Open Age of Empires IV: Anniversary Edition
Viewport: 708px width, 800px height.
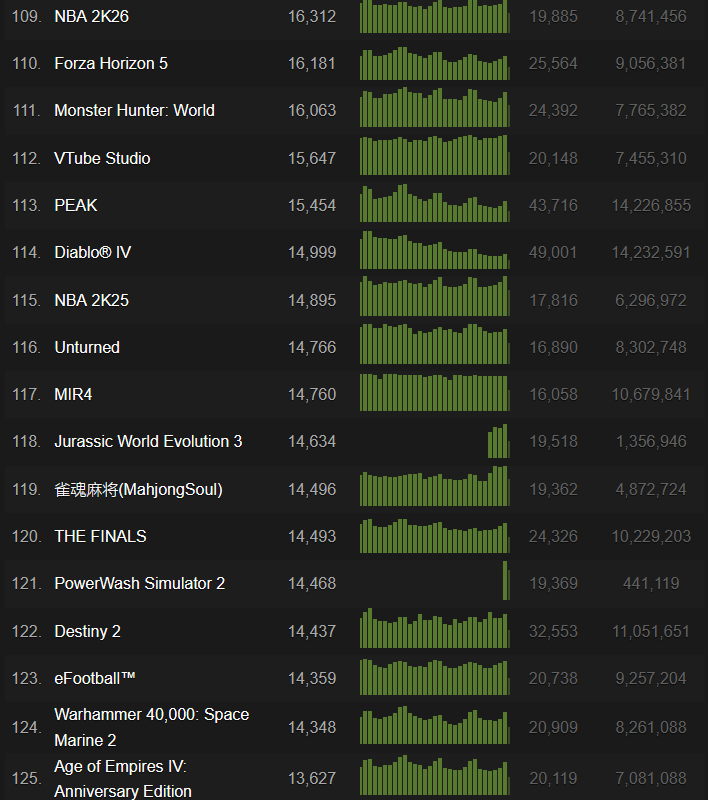tap(123, 778)
